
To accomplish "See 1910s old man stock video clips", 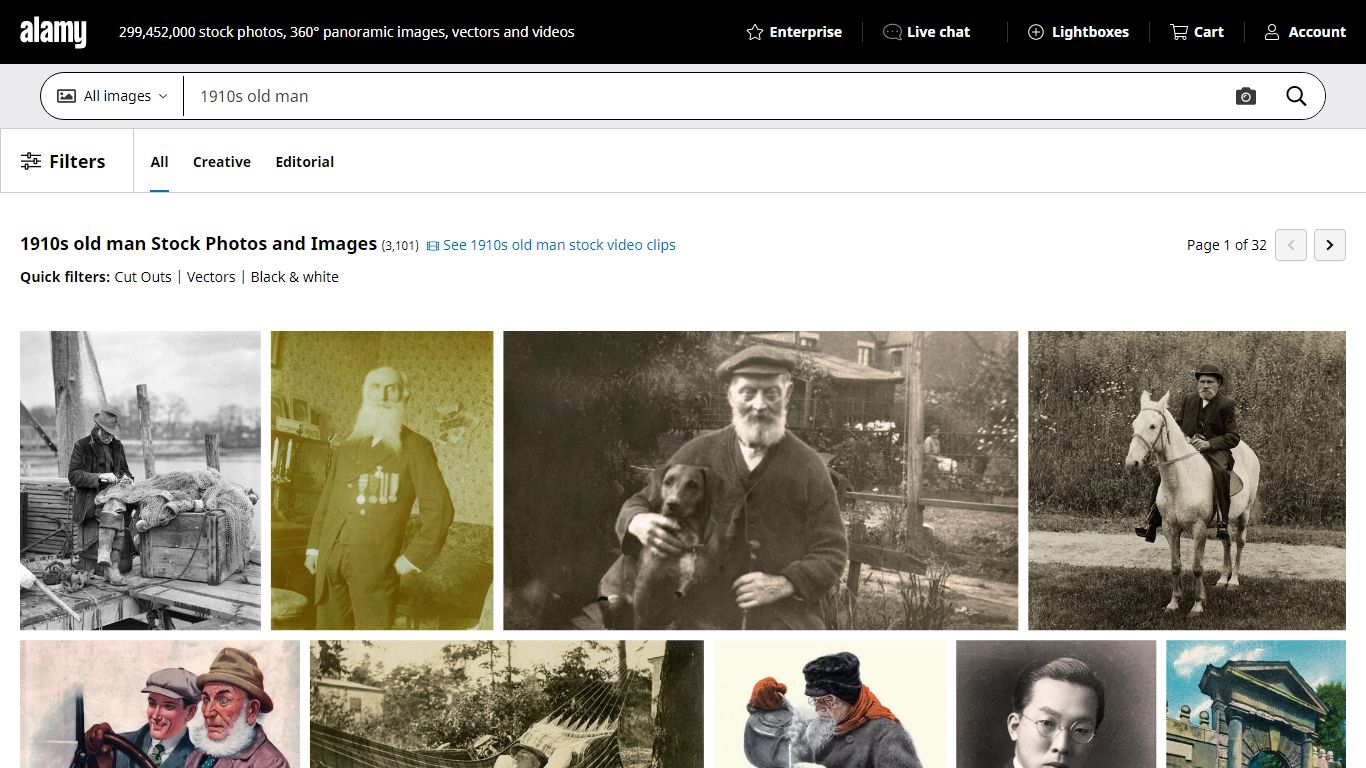I will [551, 245].
